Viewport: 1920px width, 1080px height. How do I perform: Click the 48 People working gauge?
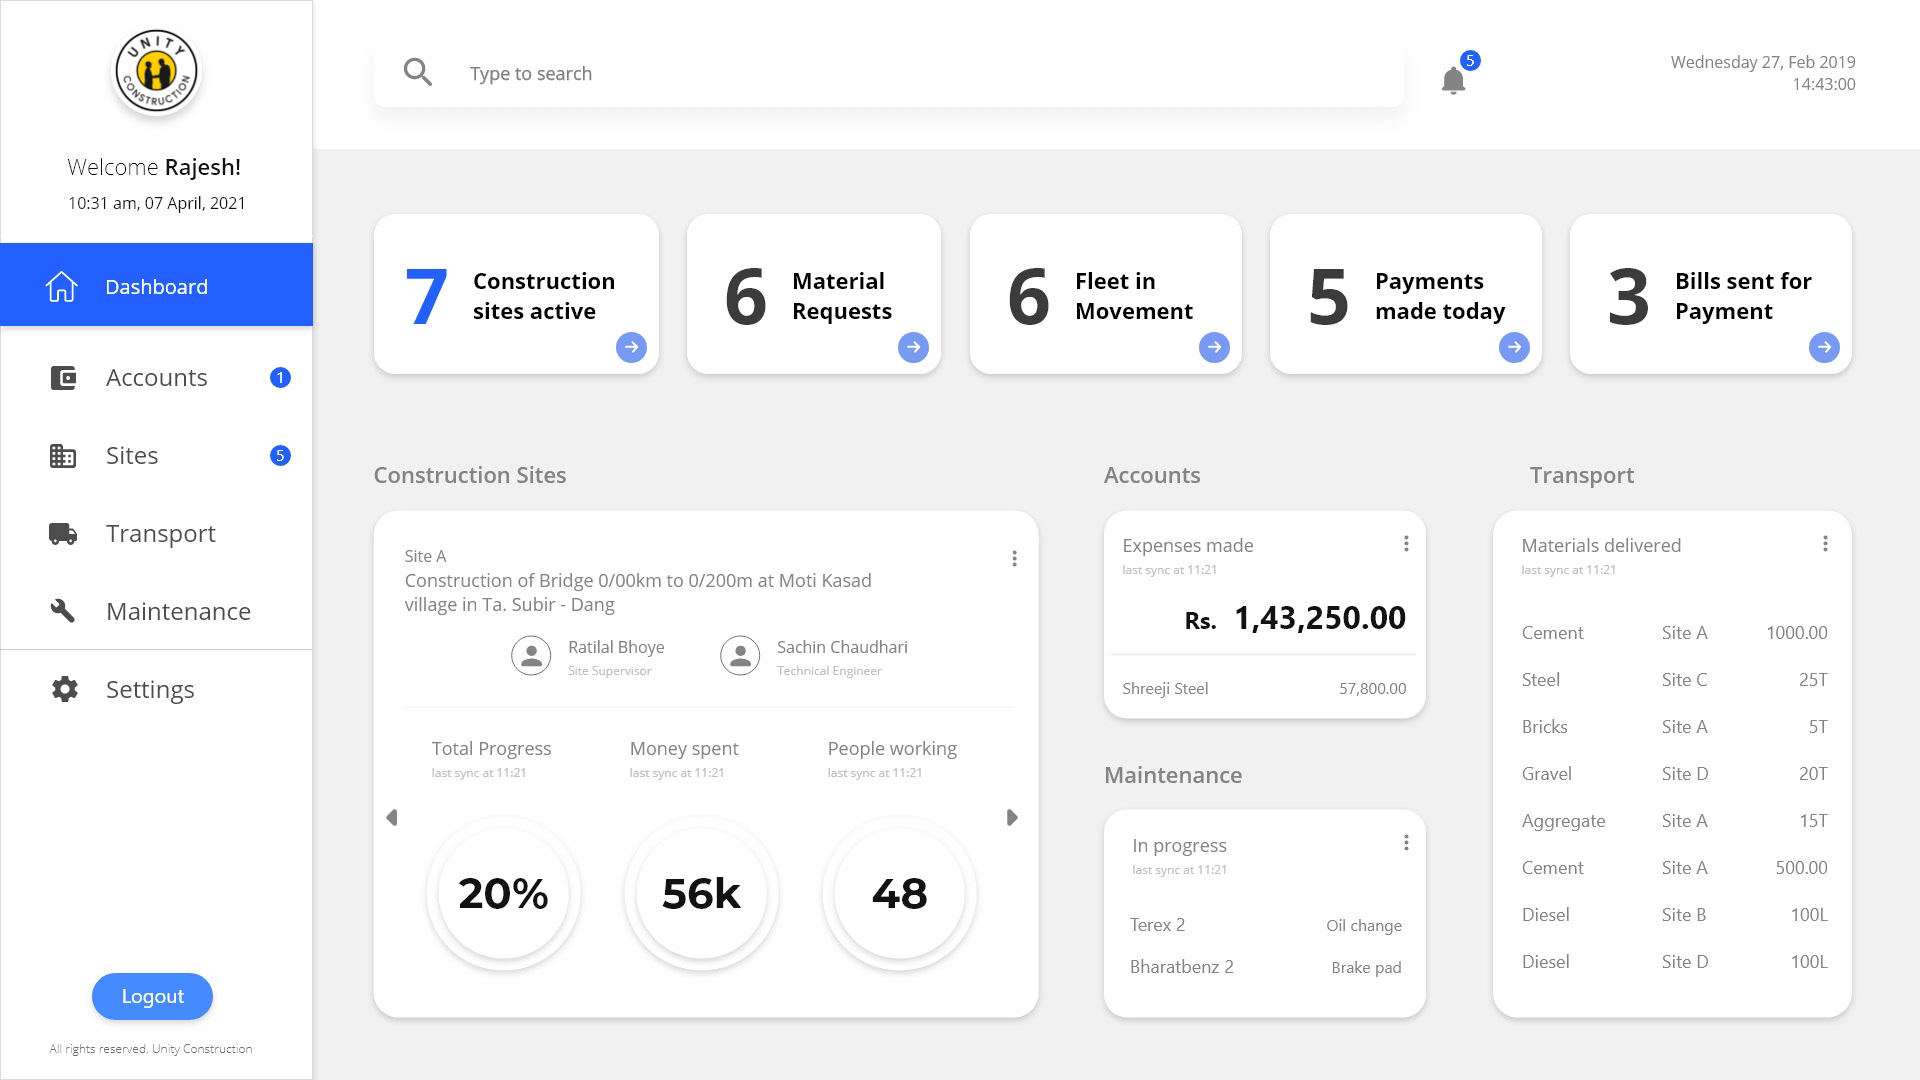click(x=899, y=893)
